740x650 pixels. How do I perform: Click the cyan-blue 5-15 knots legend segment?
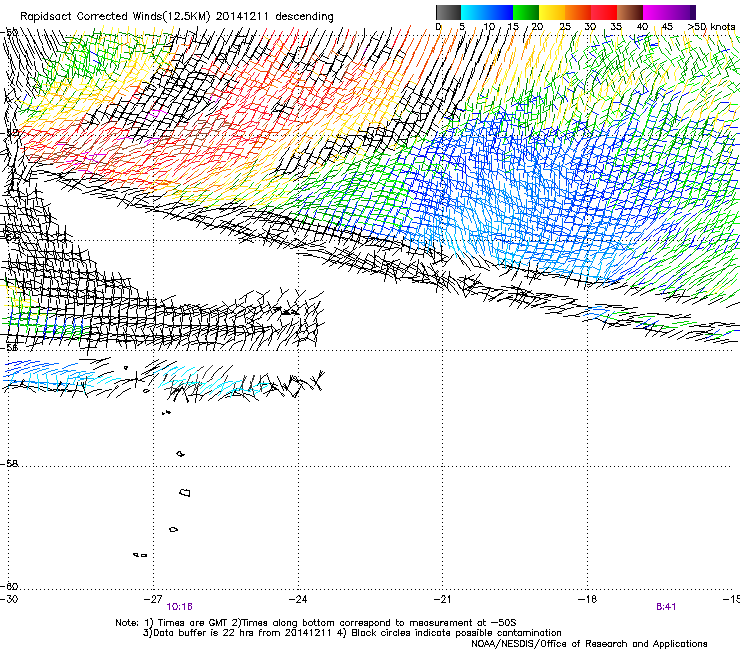click(x=487, y=12)
